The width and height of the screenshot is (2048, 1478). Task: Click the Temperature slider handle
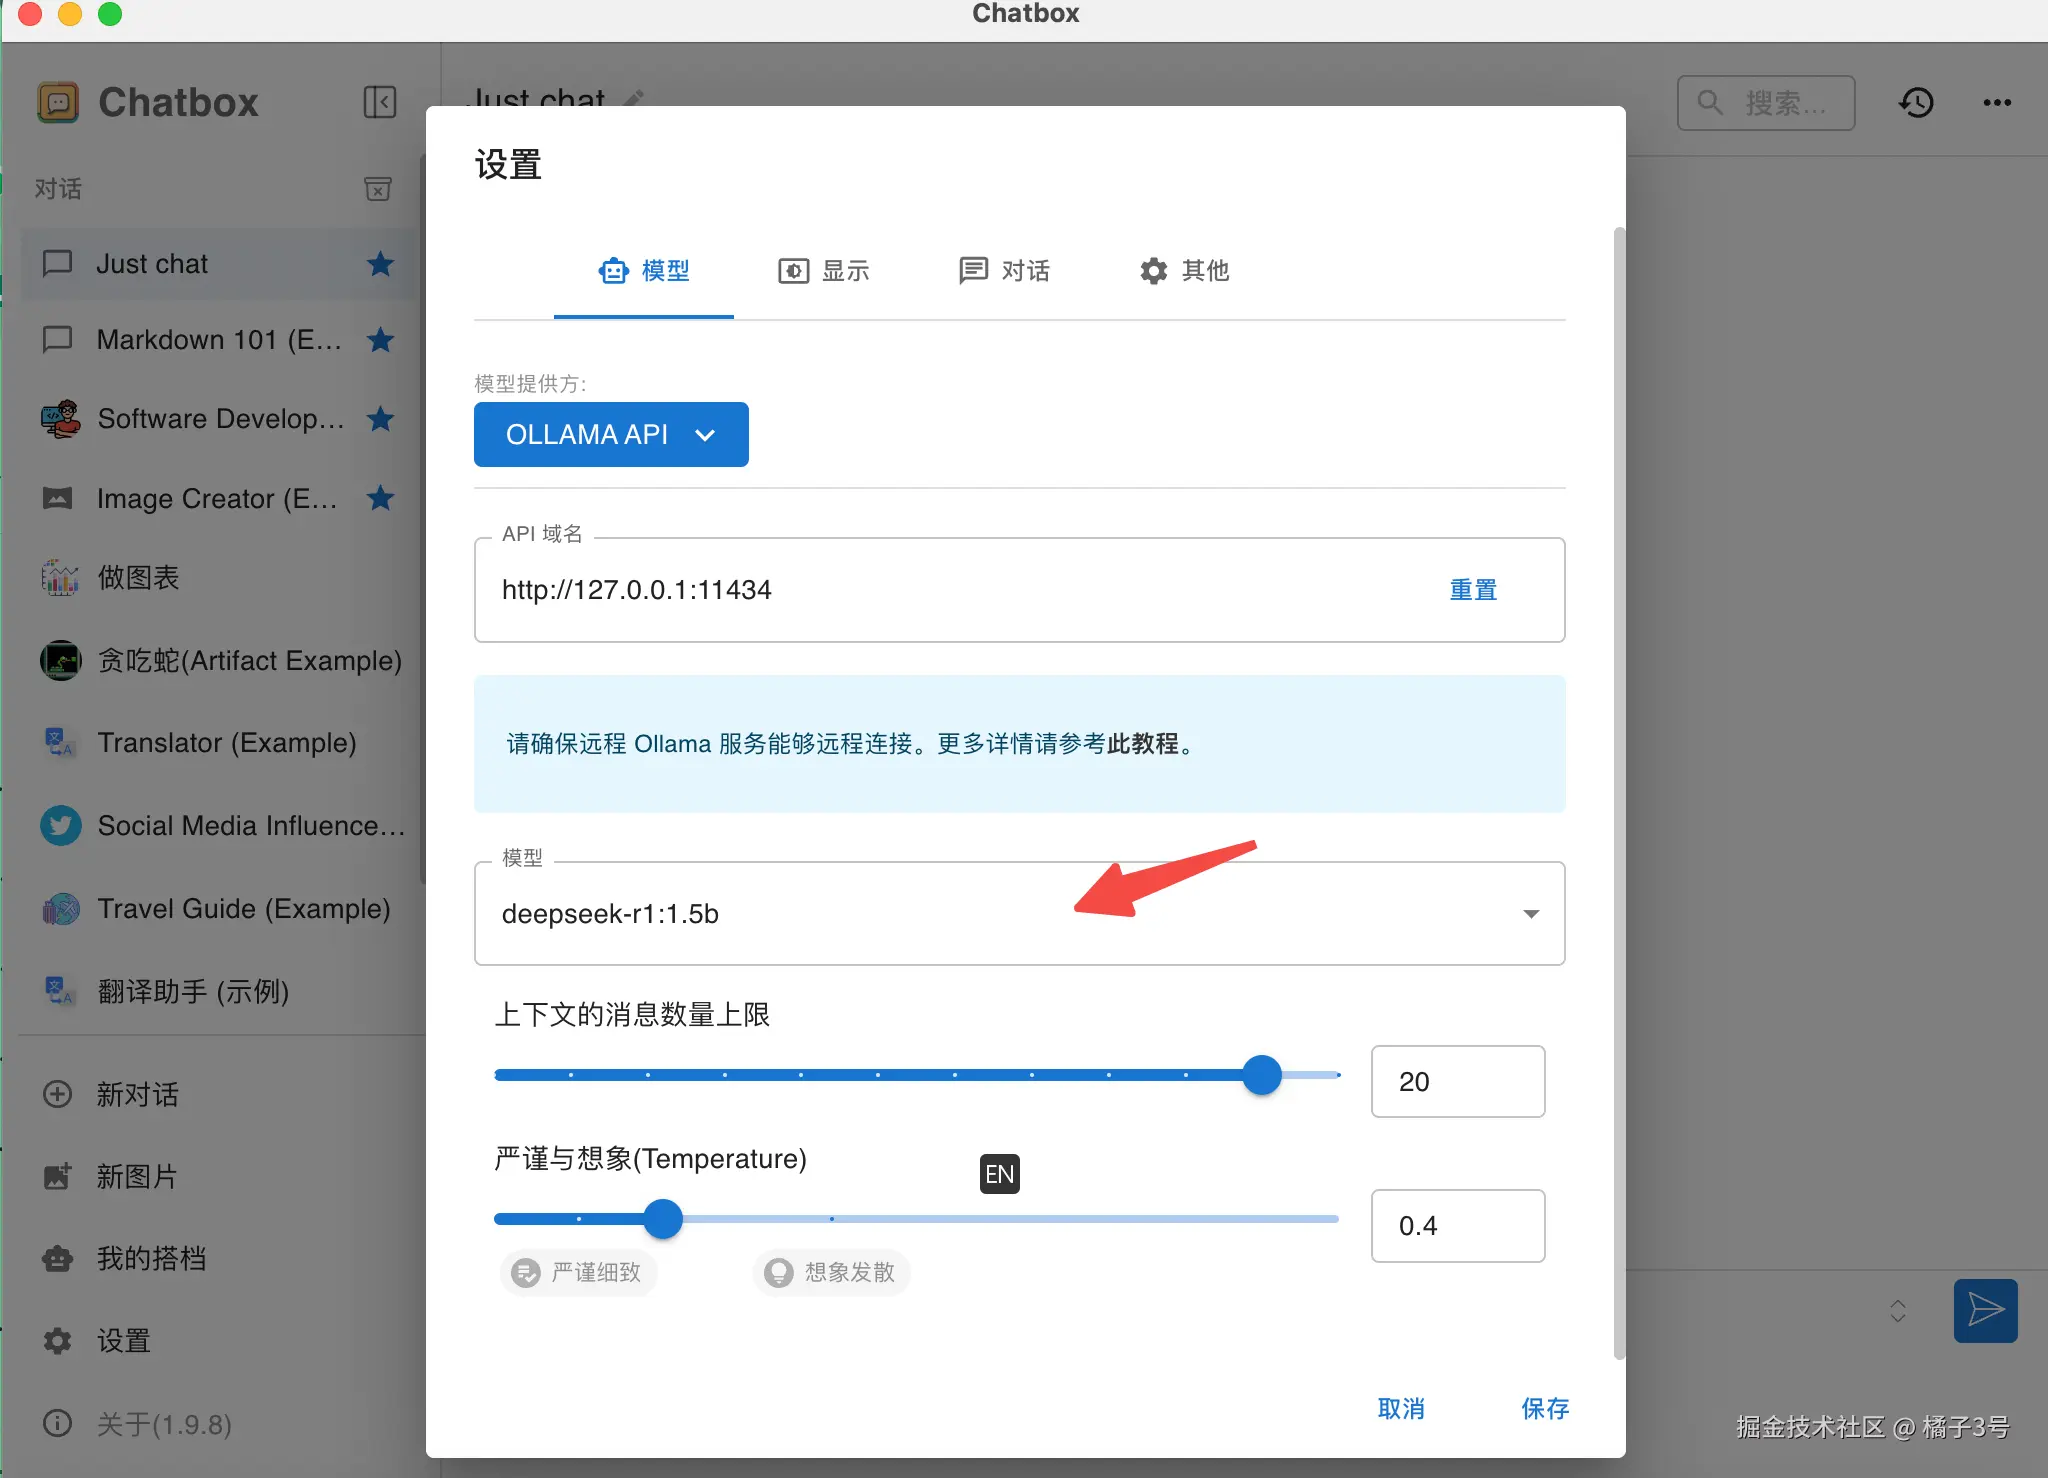coord(663,1219)
